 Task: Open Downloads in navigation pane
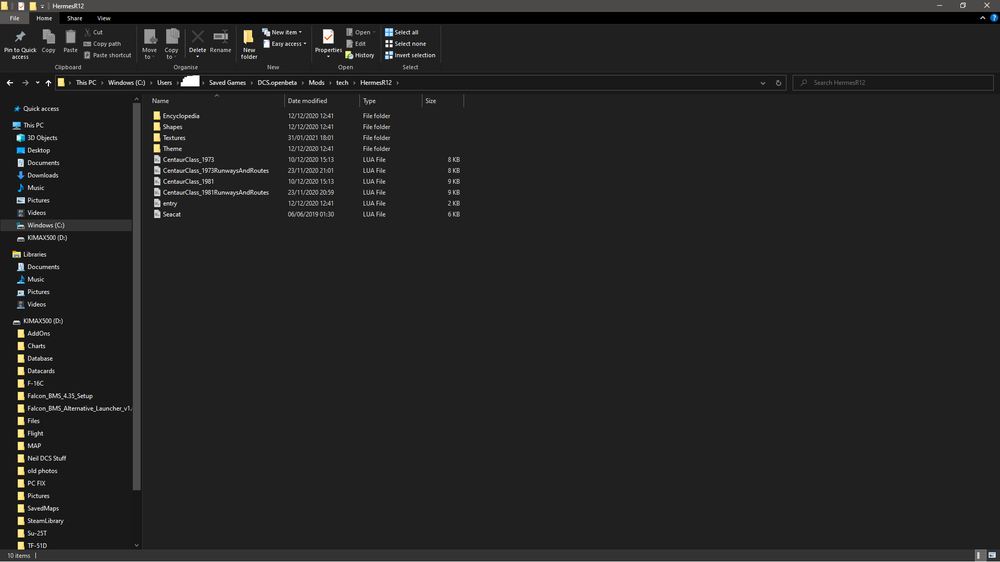click(43, 175)
